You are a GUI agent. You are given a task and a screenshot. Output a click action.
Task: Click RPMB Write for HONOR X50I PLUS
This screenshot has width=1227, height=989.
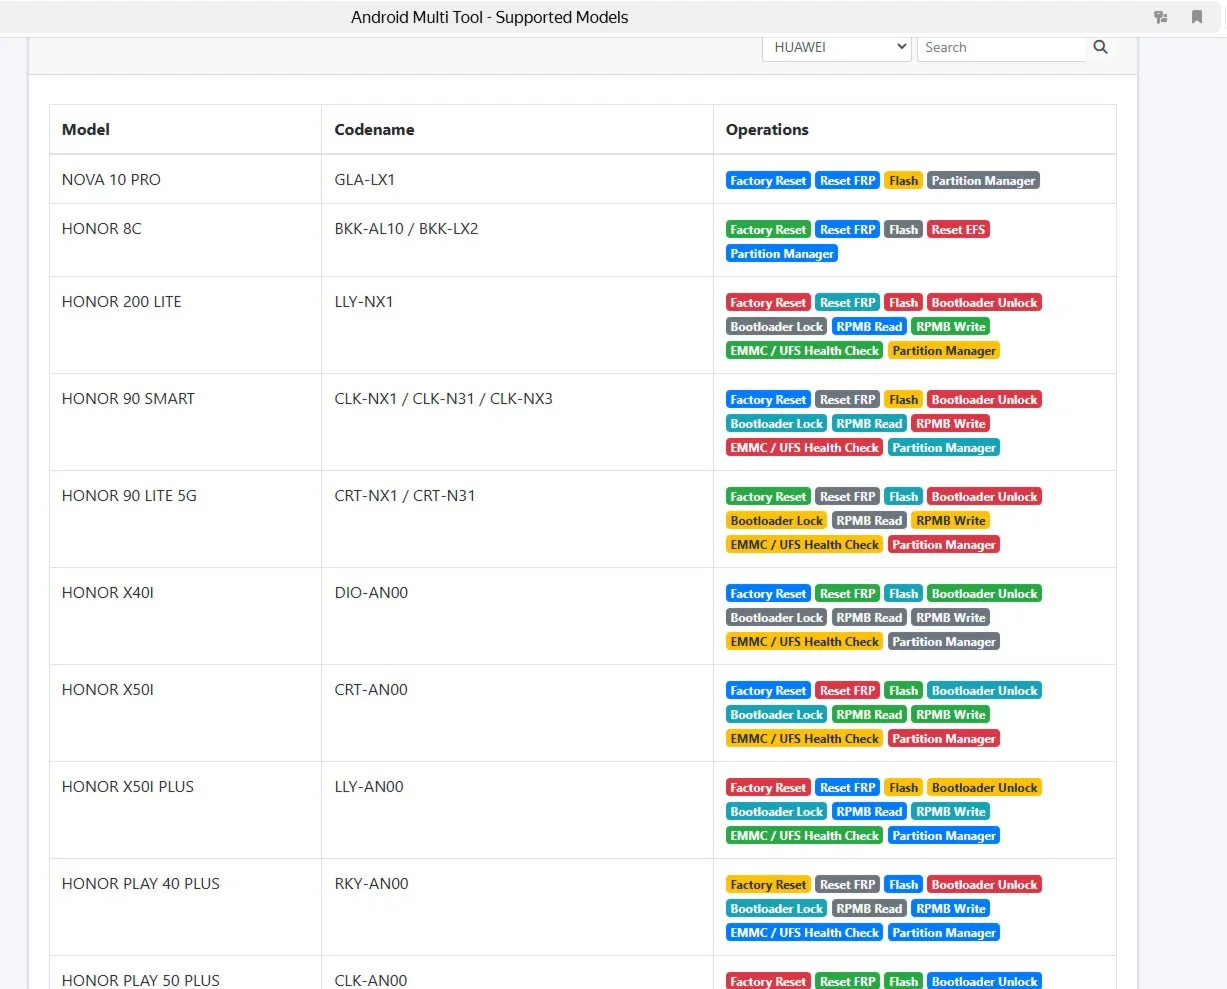(x=951, y=812)
